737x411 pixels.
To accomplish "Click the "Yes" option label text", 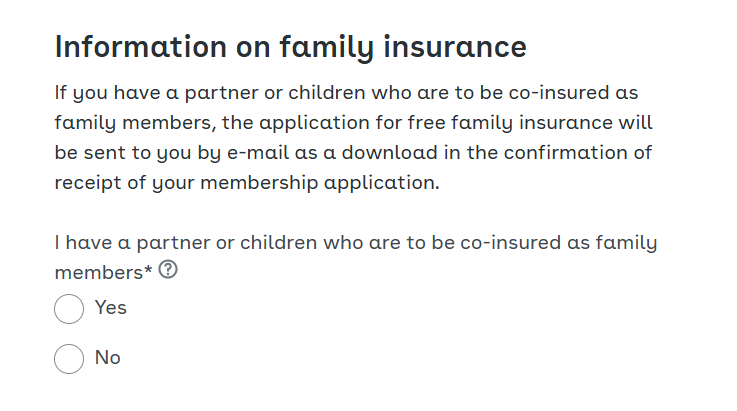I will (x=111, y=308).
